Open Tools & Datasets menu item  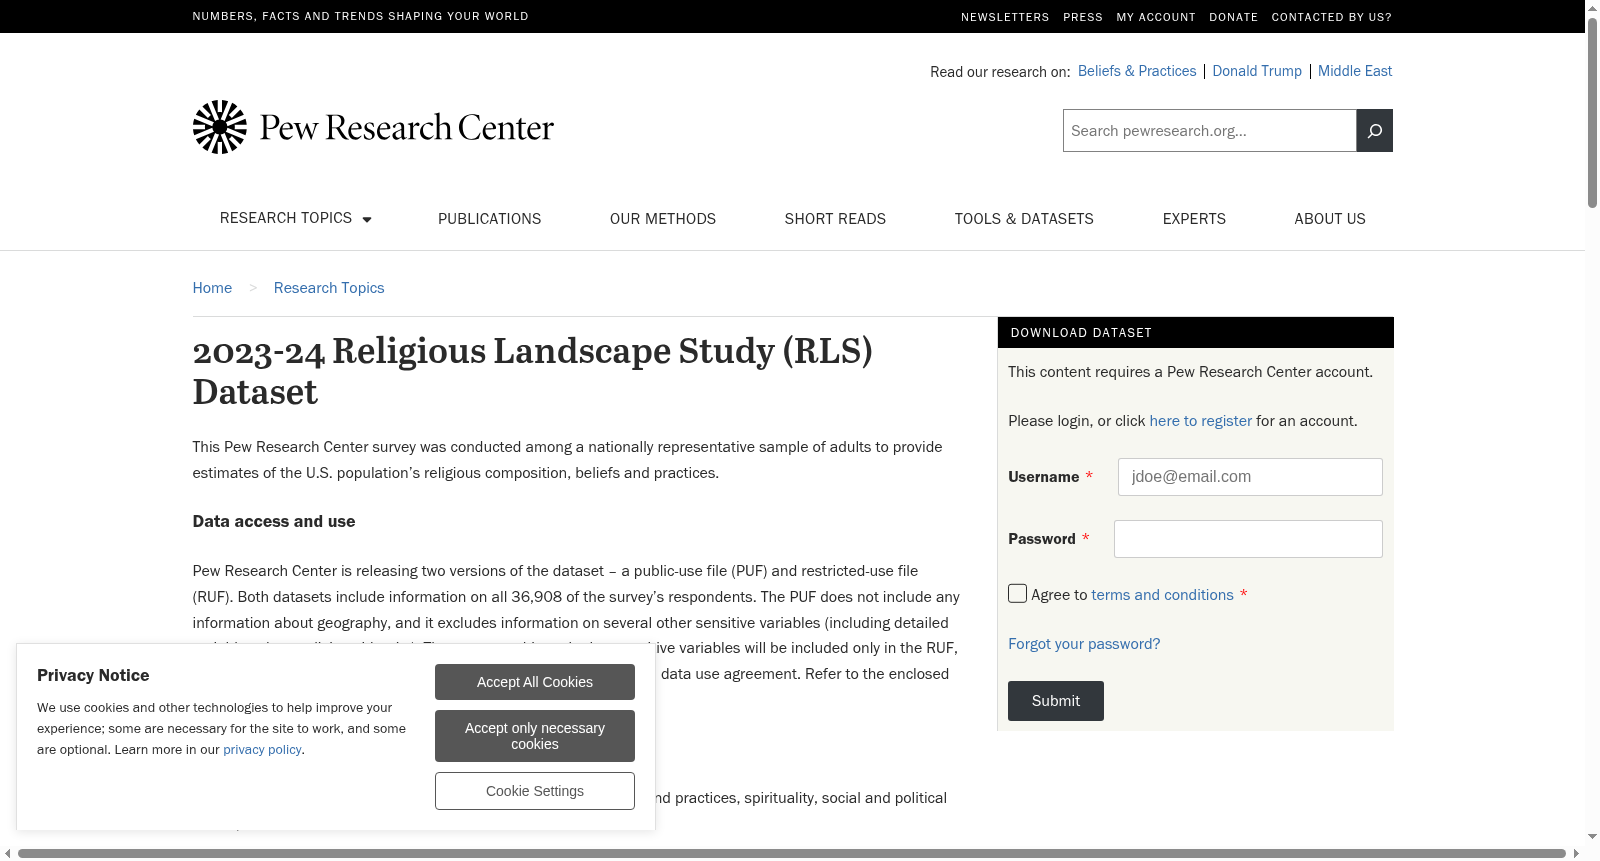click(1024, 219)
